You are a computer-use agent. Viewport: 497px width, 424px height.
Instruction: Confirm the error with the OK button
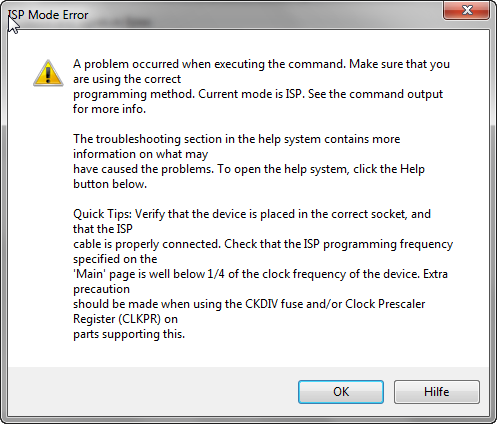click(341, 392)
